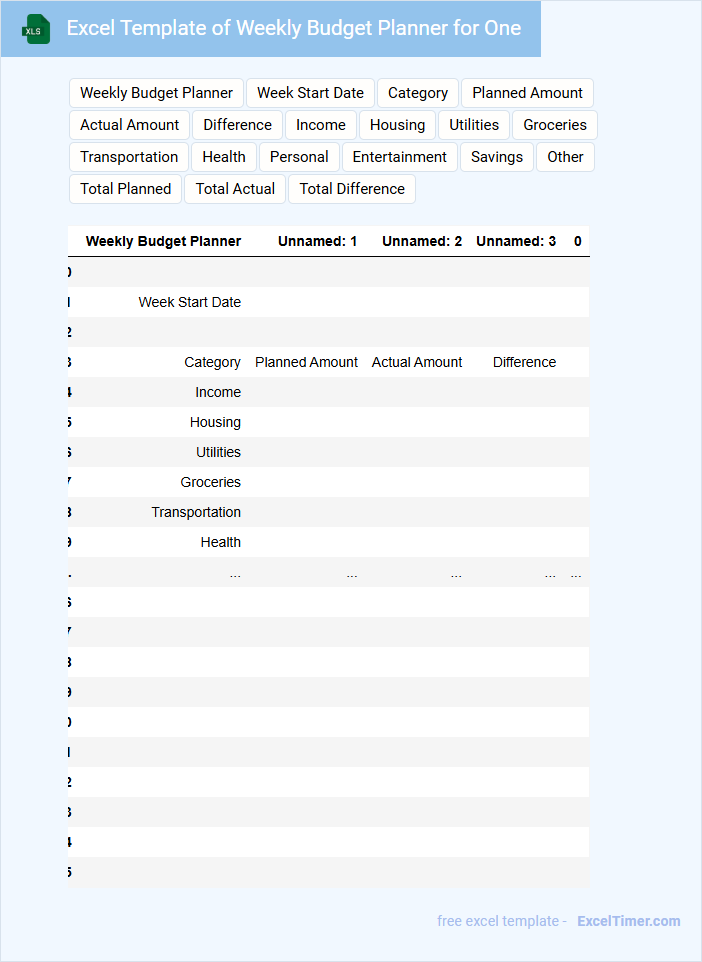Select the Weekly Budget Planner tag

click(156, 93)
